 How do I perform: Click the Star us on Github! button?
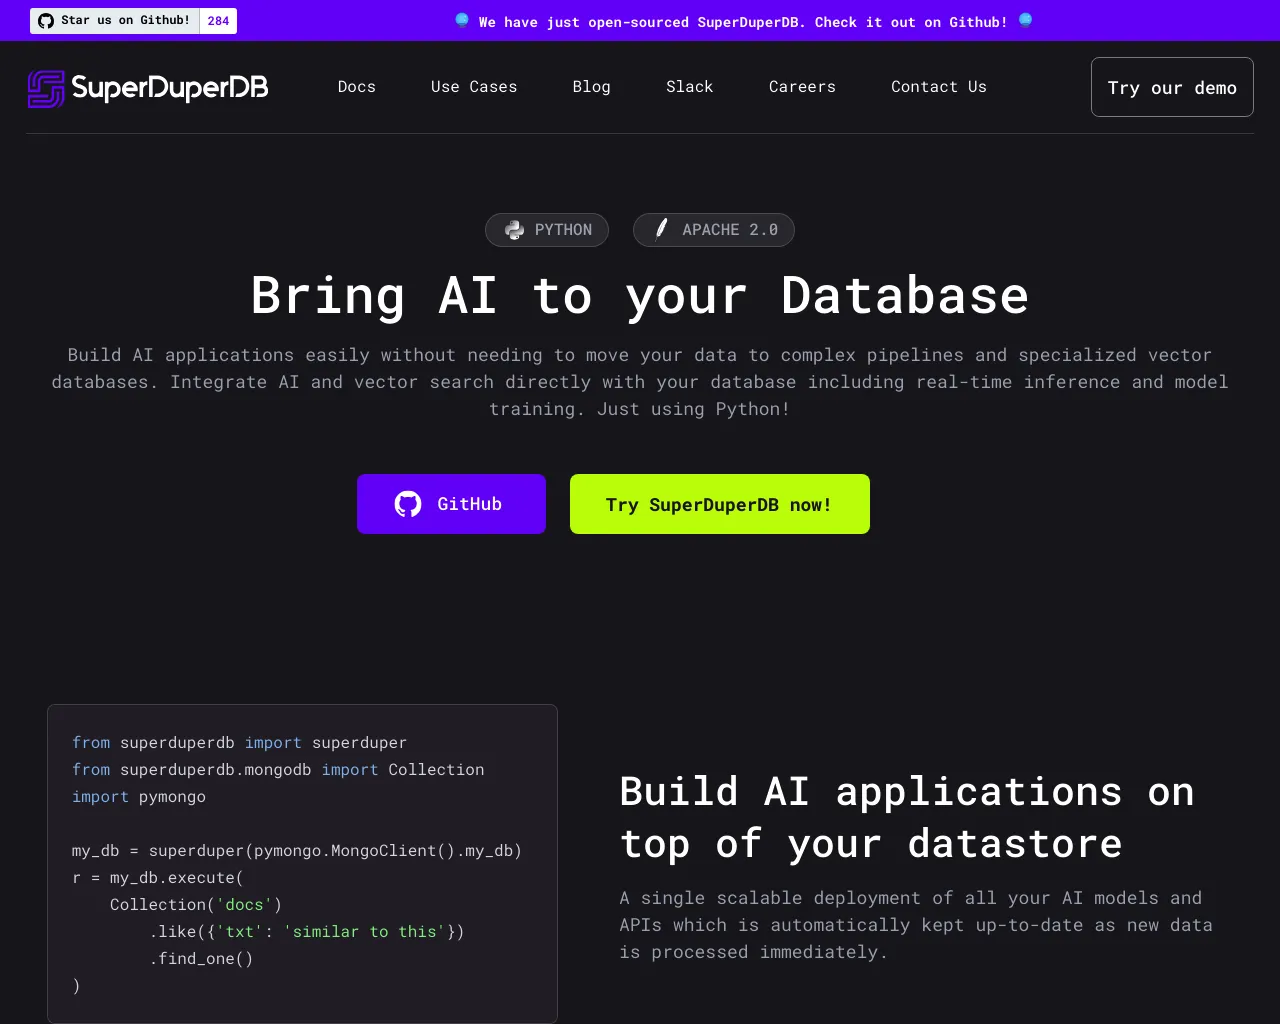click(115, 21)
